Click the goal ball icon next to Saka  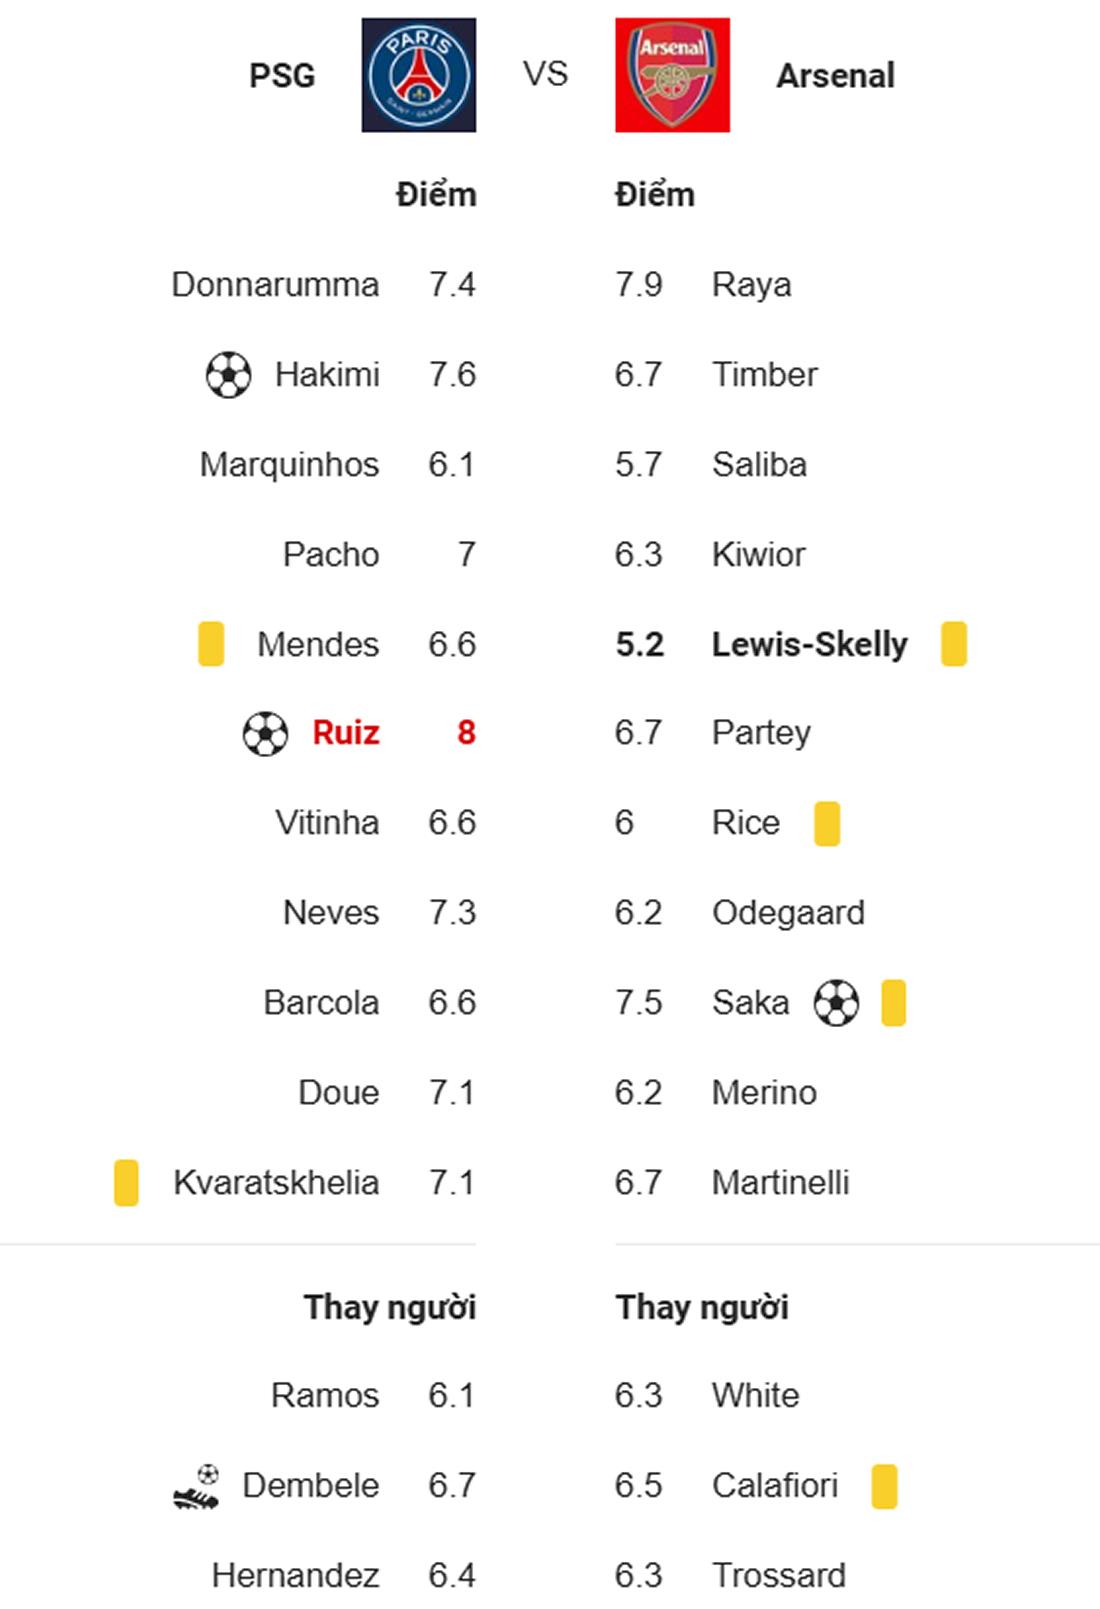click(836, 1003)
